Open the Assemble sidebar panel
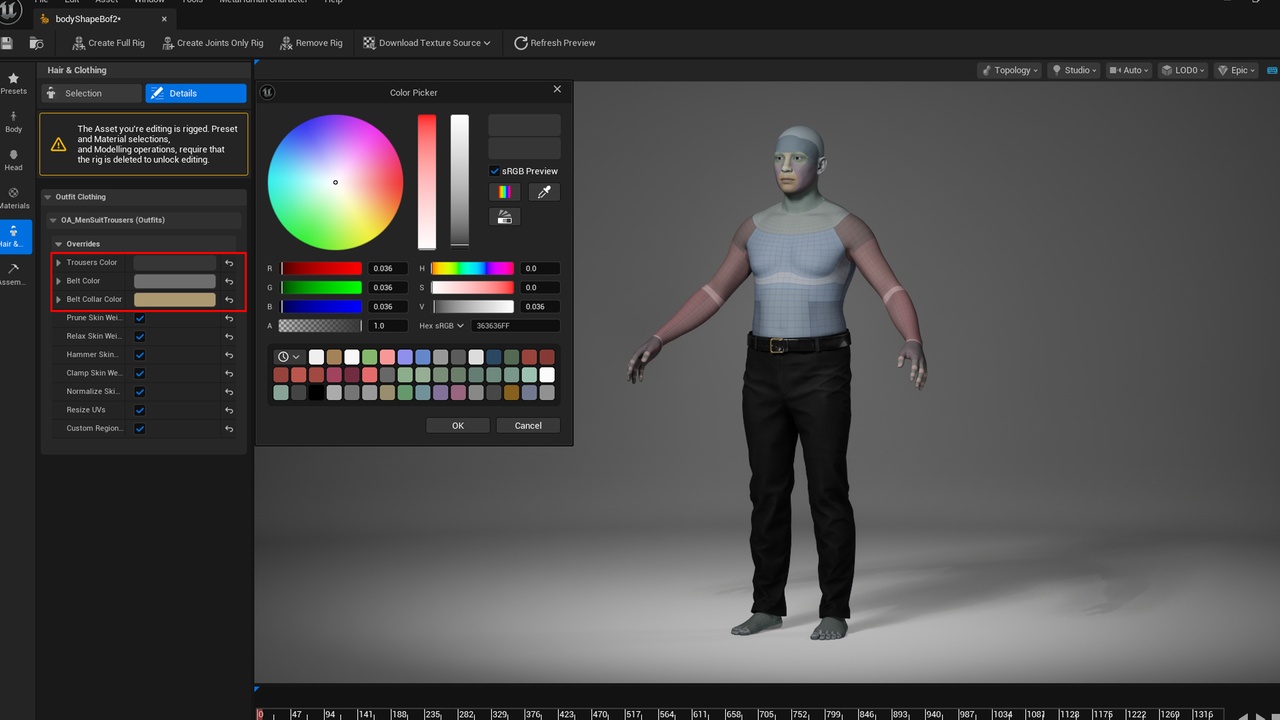Viewport: 1280px width, 720px height. 14,275
